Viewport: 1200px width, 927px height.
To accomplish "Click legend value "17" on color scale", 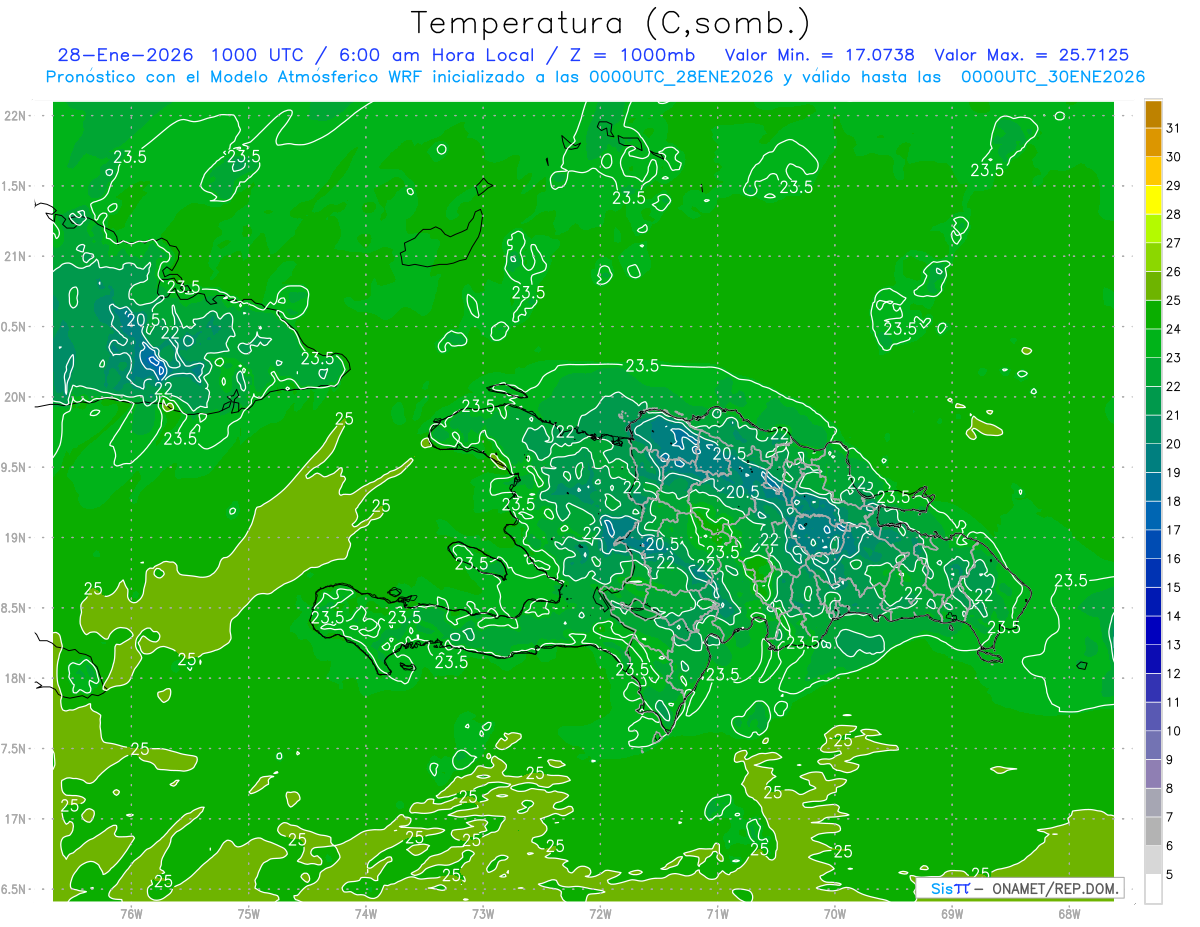I will pyautogui.click(x=1174, y=530).
